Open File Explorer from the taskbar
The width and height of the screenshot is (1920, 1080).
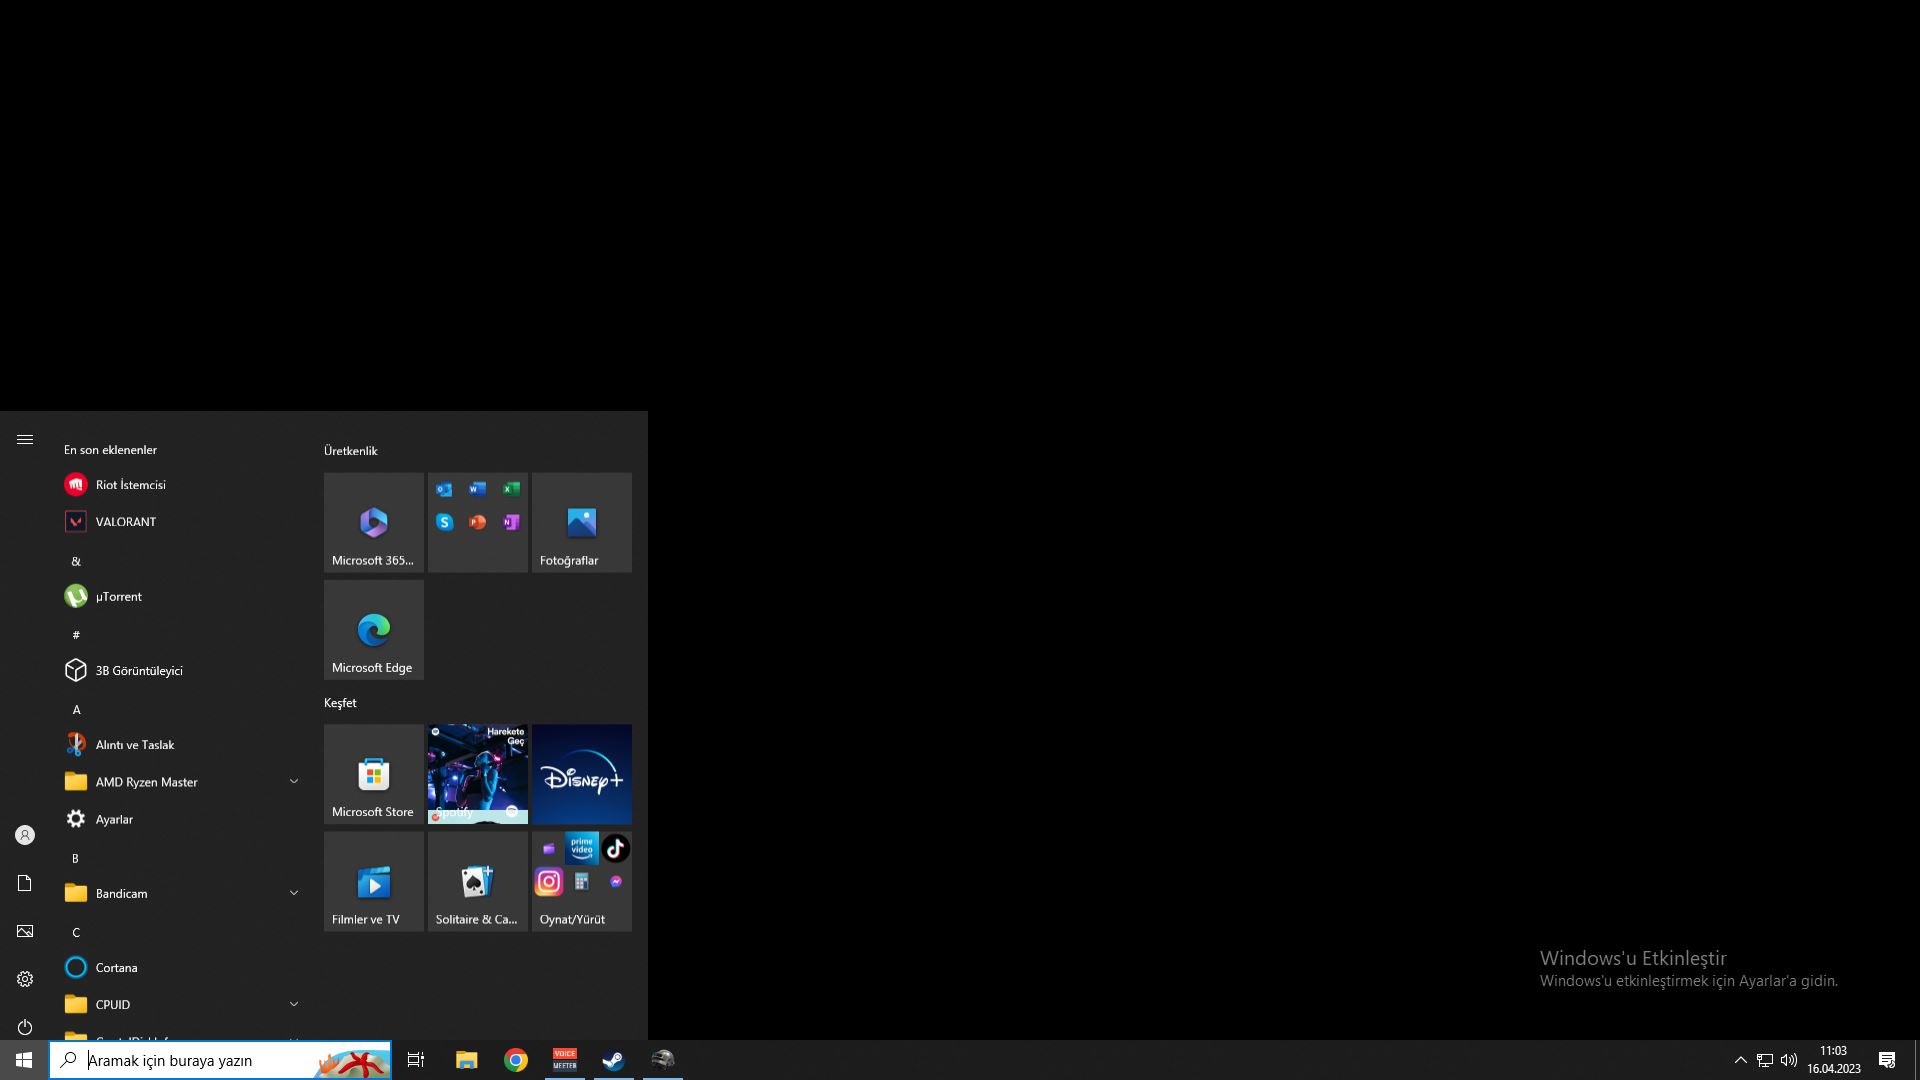(466, 1060)
